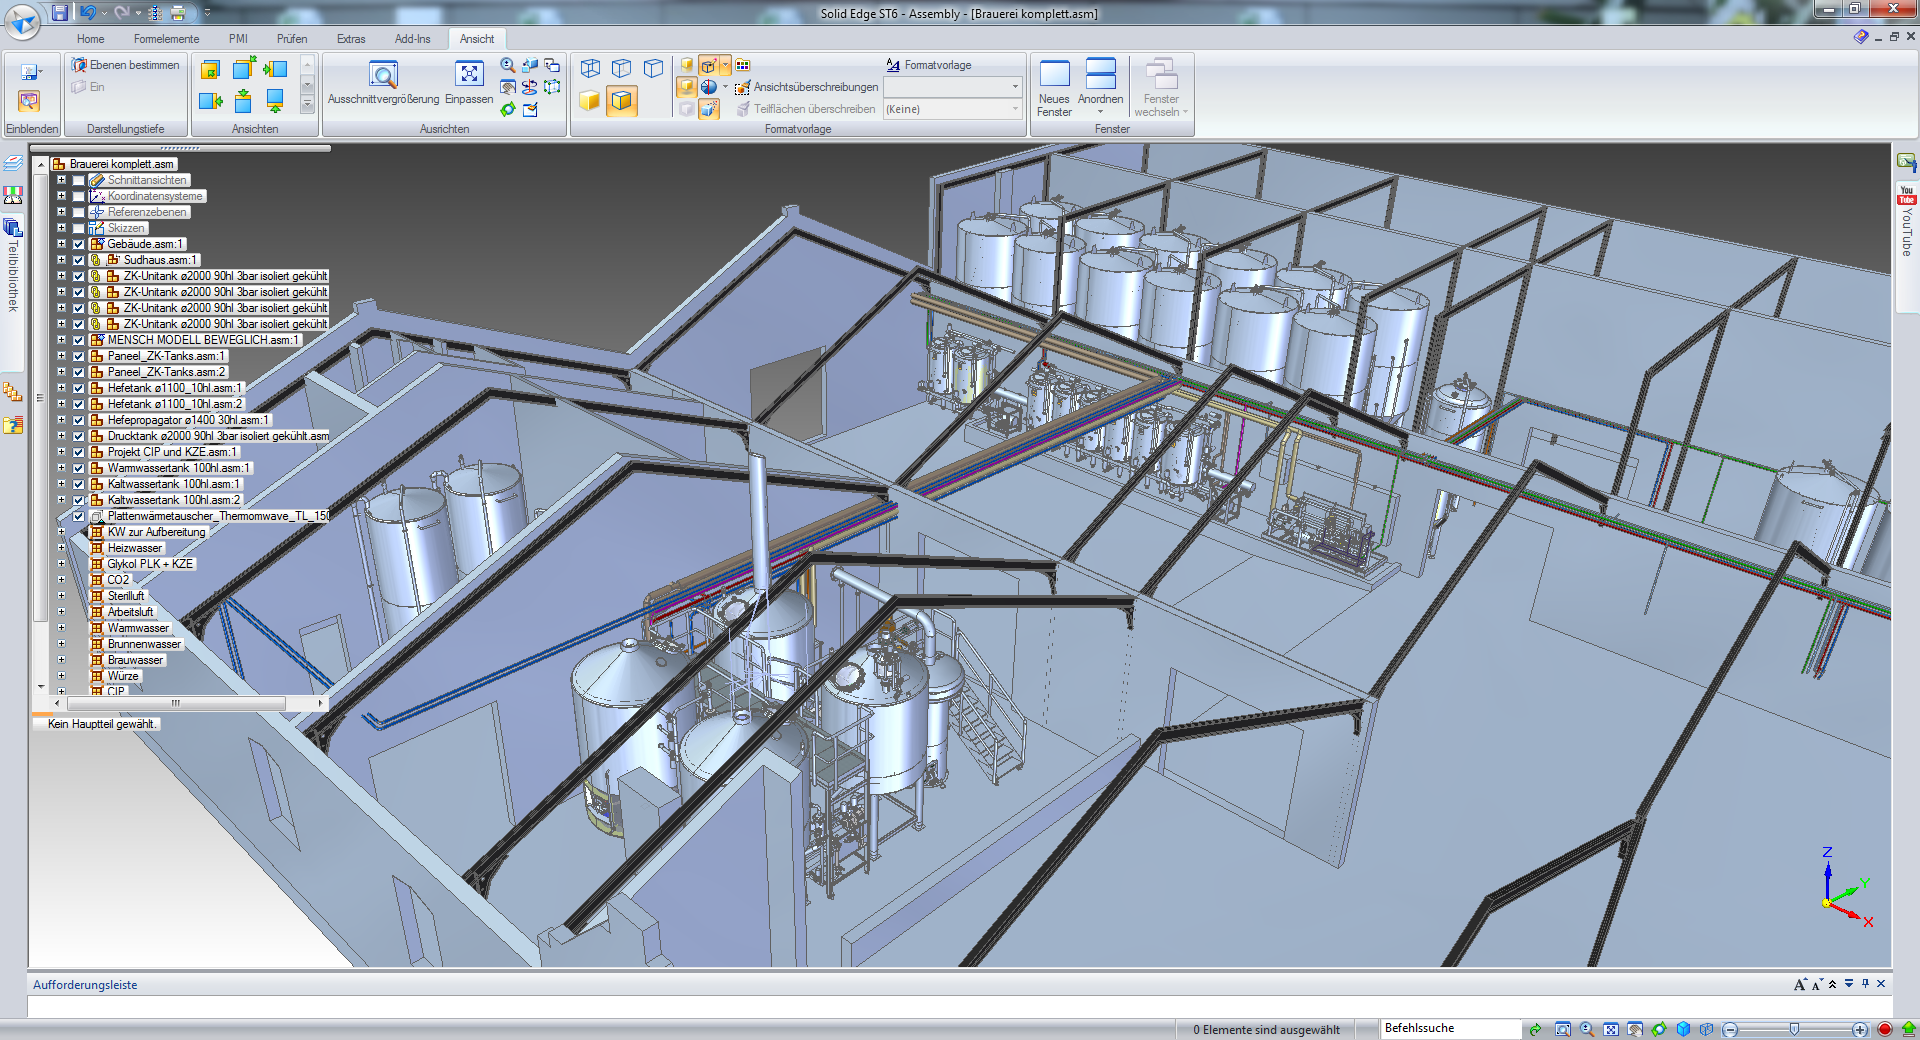Click the Print icon in quick access toolbar
Viewport: 1920px width, 1040px height.
(x=177, y=12)
